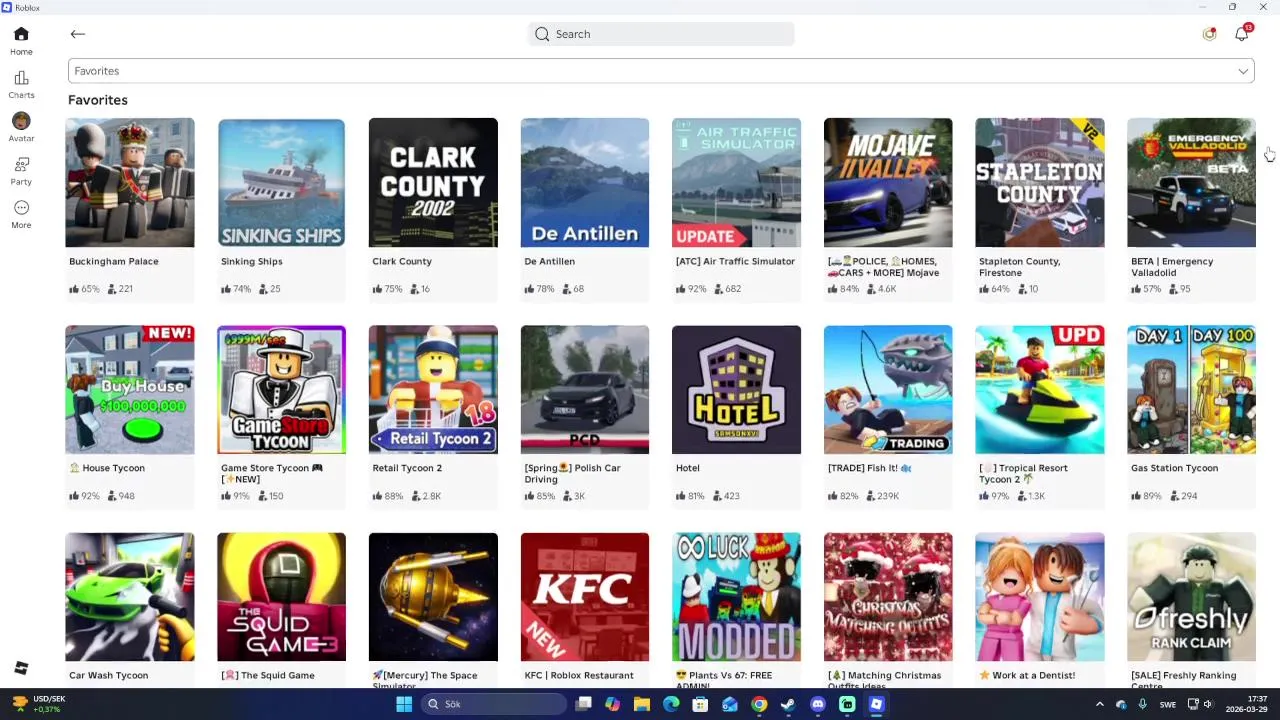Open Mojave Valley game thumbnail
The image size is (1280, 720).
[x=888, y=182]
